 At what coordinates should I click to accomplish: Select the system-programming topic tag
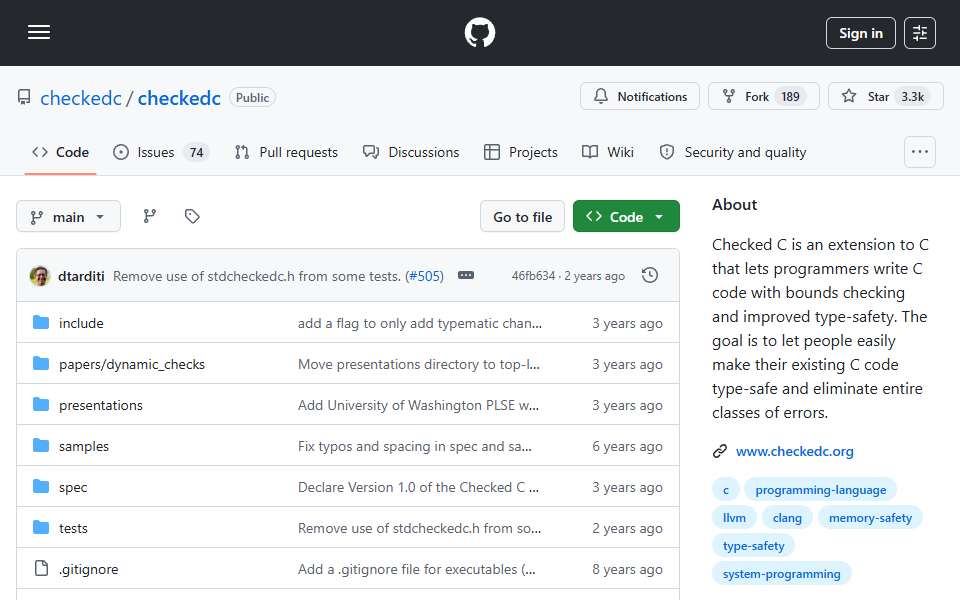[781, 574]
